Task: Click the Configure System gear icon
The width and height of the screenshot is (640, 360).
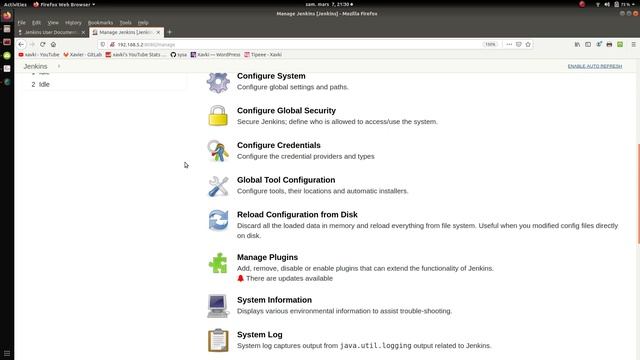Action: tap(218, 82)
